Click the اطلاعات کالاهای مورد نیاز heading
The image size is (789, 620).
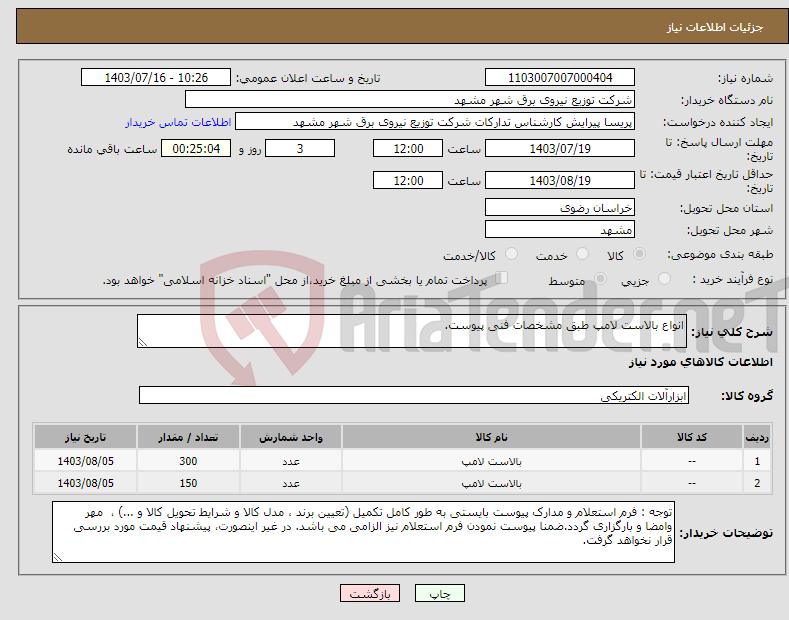coord(700,362)
